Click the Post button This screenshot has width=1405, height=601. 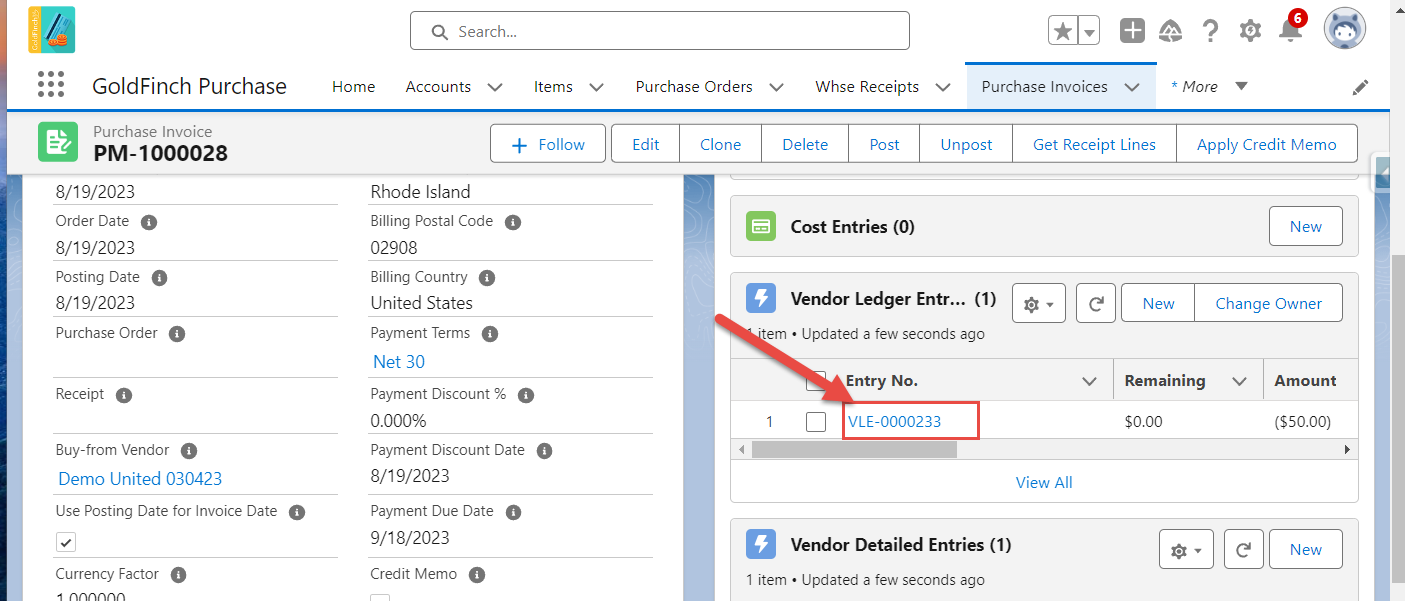coord(885,144)
